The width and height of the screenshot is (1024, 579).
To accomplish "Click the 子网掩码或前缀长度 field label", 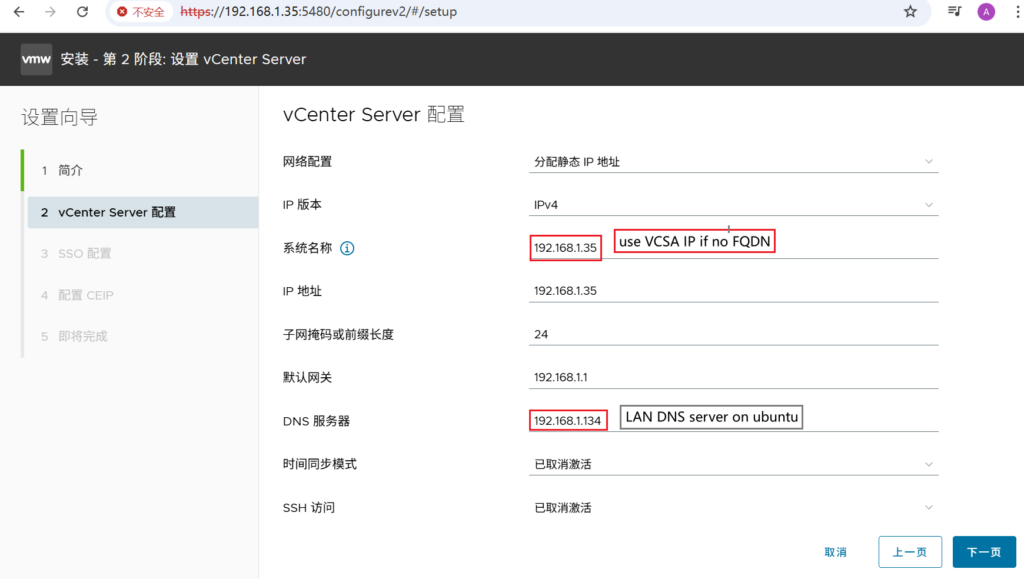I will [338, 334].
